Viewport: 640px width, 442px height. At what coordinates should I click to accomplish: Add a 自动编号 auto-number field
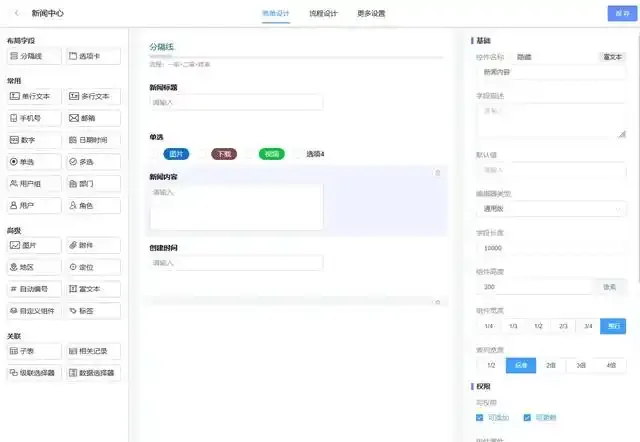pos(34,289)
